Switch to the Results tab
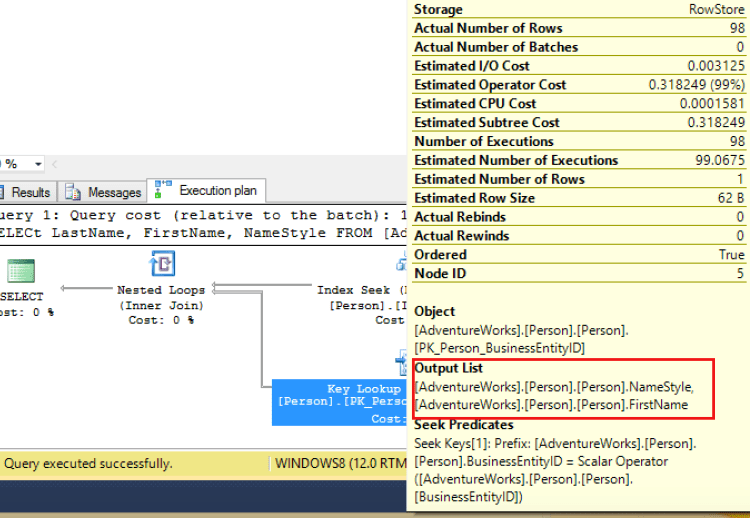Screen dimensions: 750x518 [x=30, y=192]
